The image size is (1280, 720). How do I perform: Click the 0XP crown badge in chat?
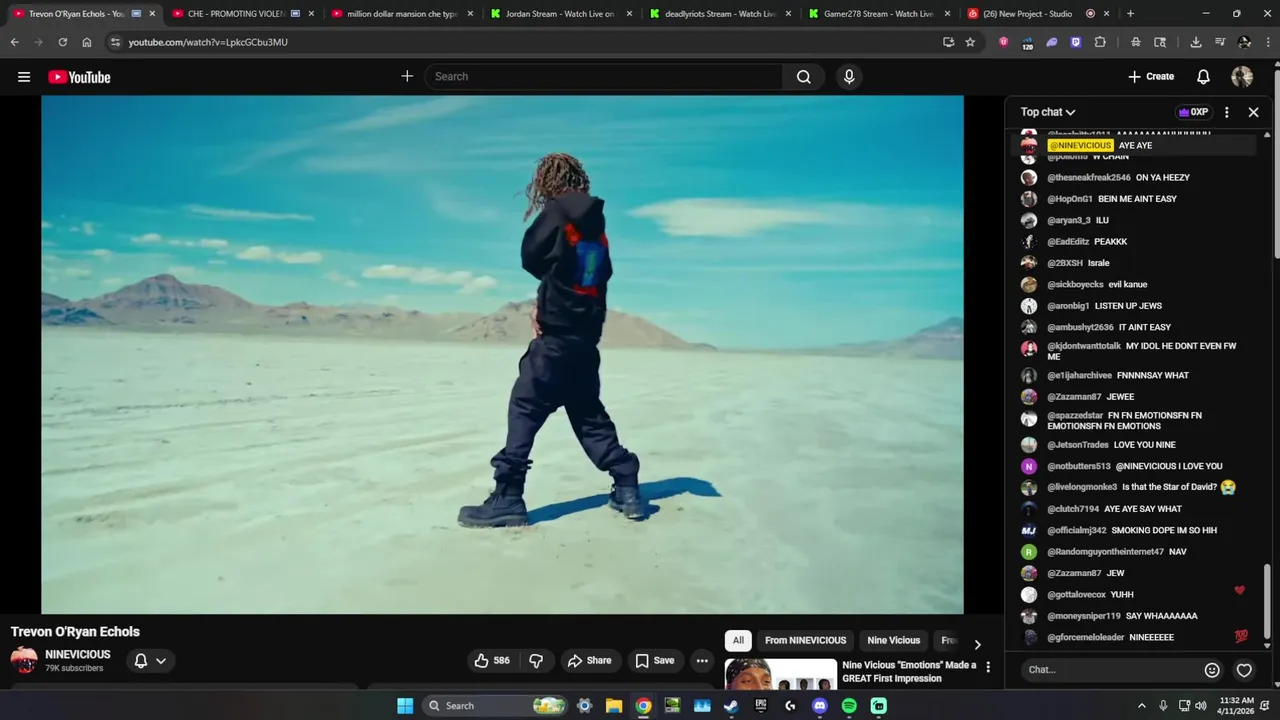pyautogui.click(x=1194, y=112)
